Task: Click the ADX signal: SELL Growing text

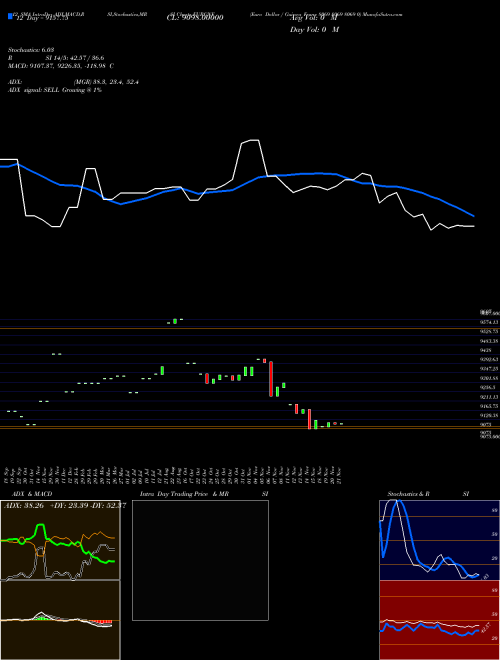Action: (55, 90)
